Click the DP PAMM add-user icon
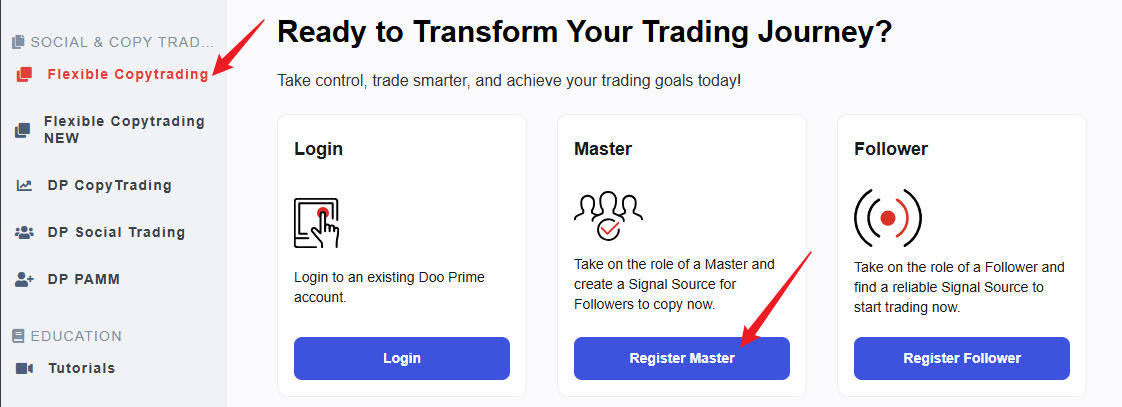Image resolution: width=1122 pixels, height=407 pixels. pos(24,280)
